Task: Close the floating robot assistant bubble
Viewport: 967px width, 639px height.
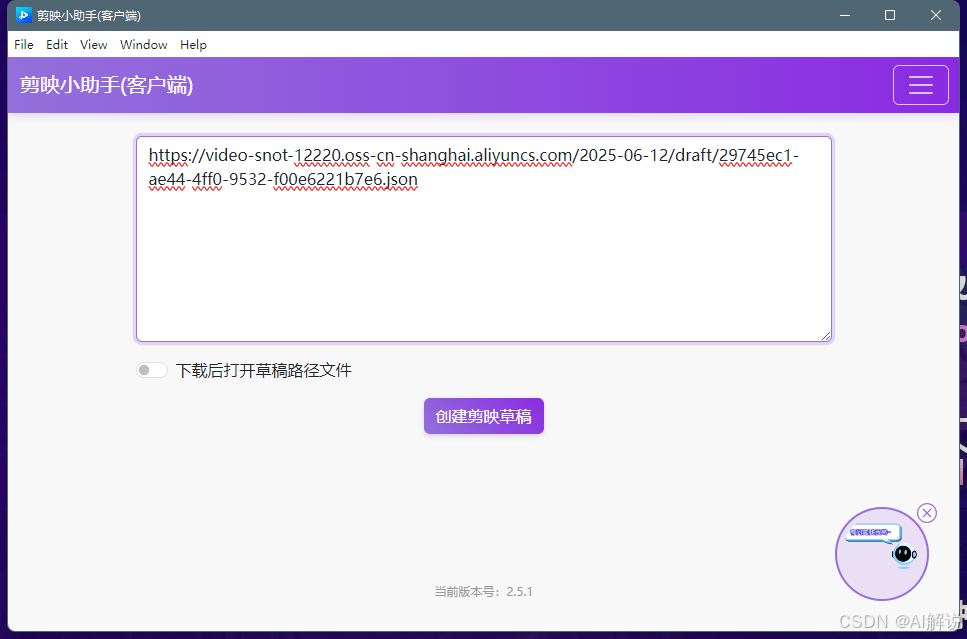Action: pyautogui.click(x=926, y=513)
